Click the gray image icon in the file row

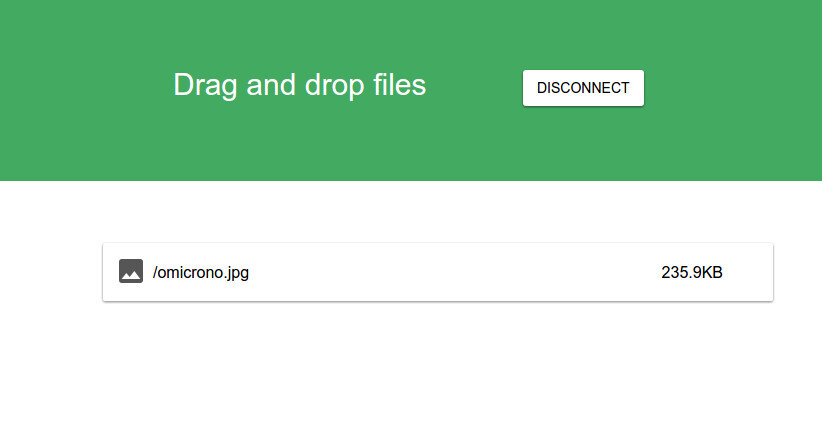coord(131,271)
